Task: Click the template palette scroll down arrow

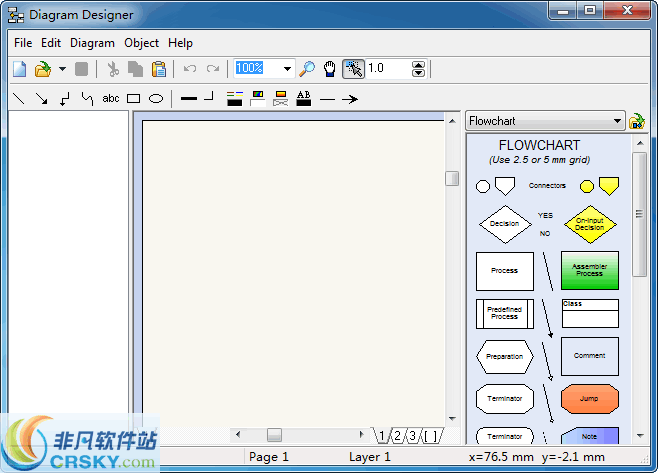Action: point(640,436)
